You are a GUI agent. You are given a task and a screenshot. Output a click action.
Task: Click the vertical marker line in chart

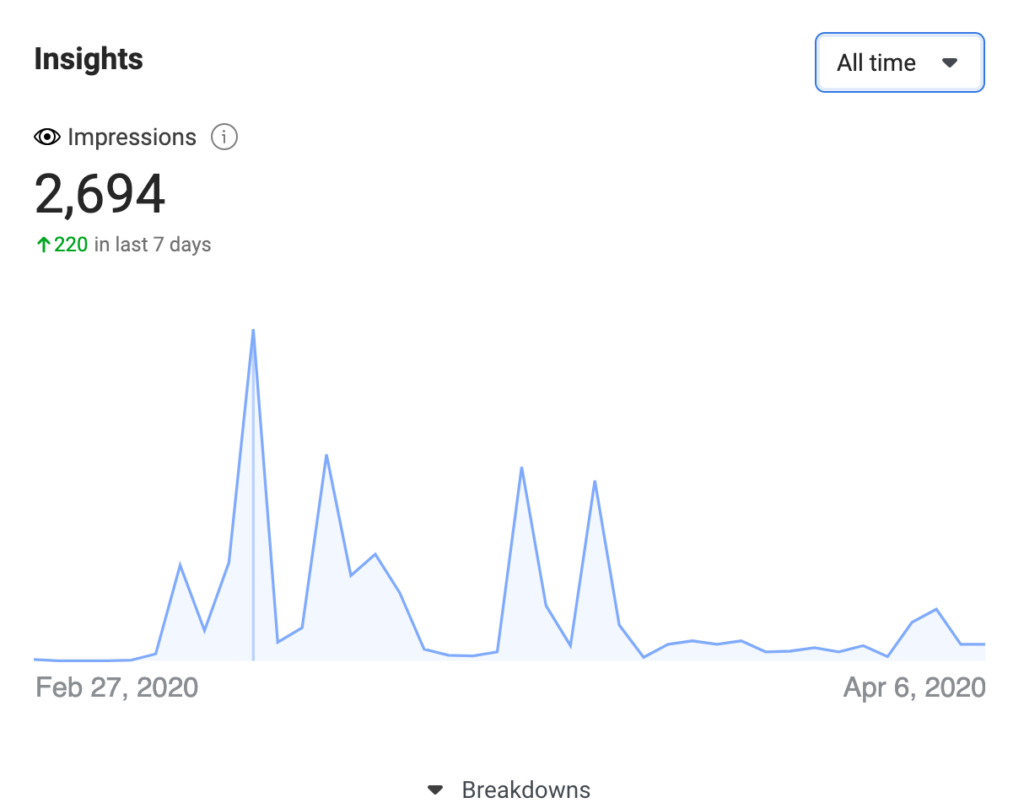(253, 496)
